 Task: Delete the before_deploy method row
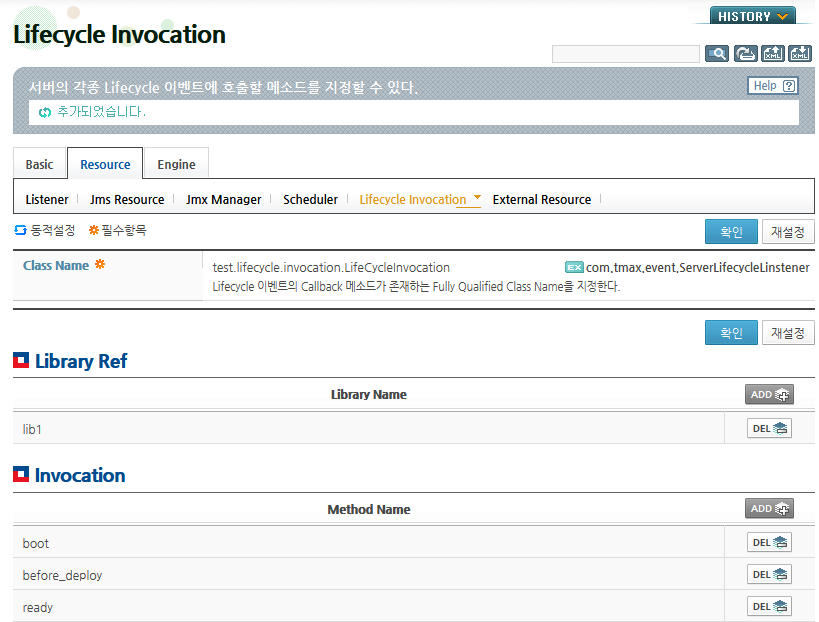point(769,574)
